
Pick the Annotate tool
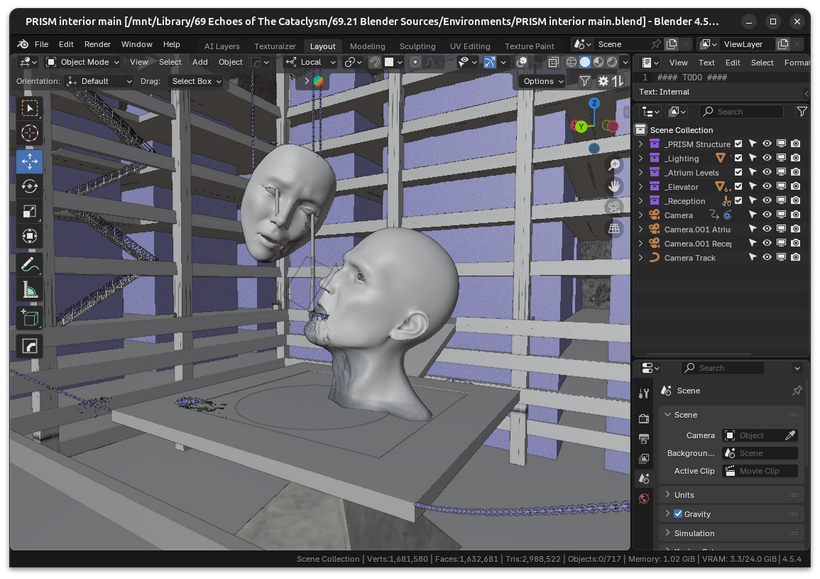tap(29, 265)
